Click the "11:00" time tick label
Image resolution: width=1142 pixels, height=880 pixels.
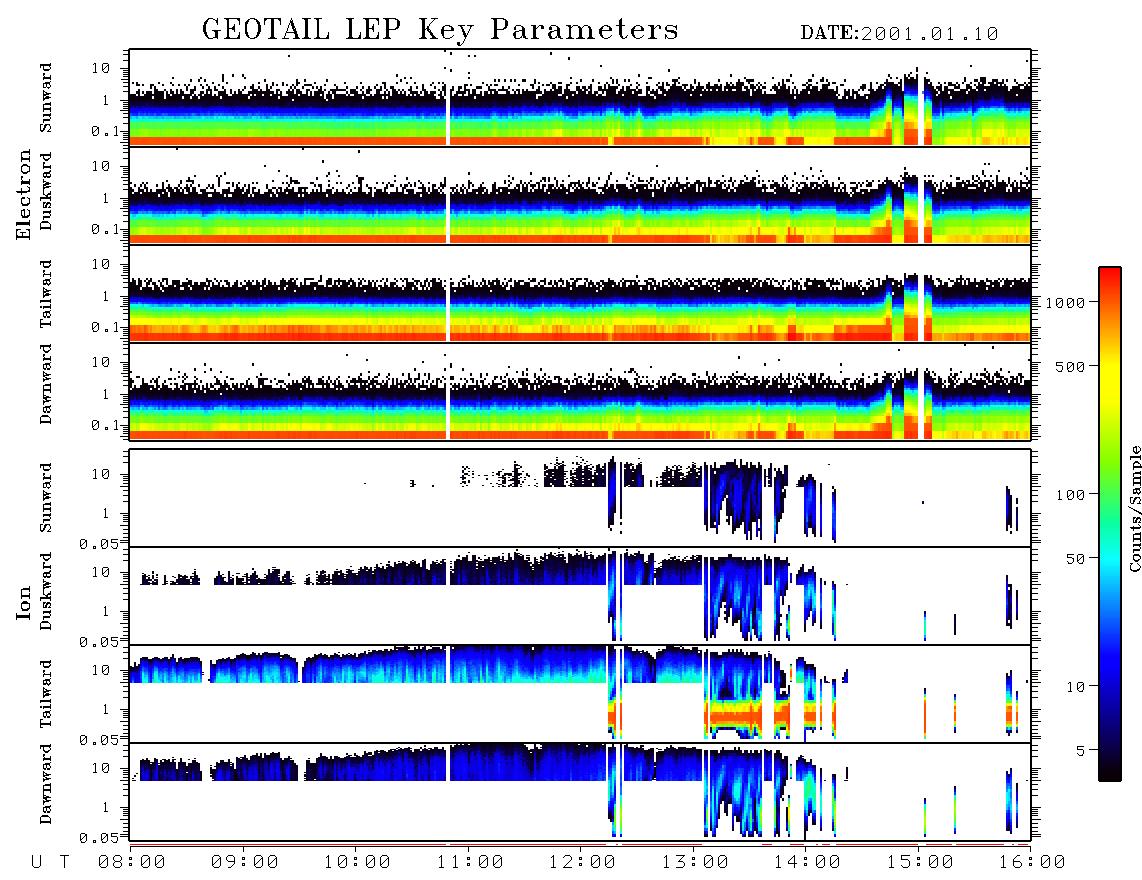click(x=470, y=862)
